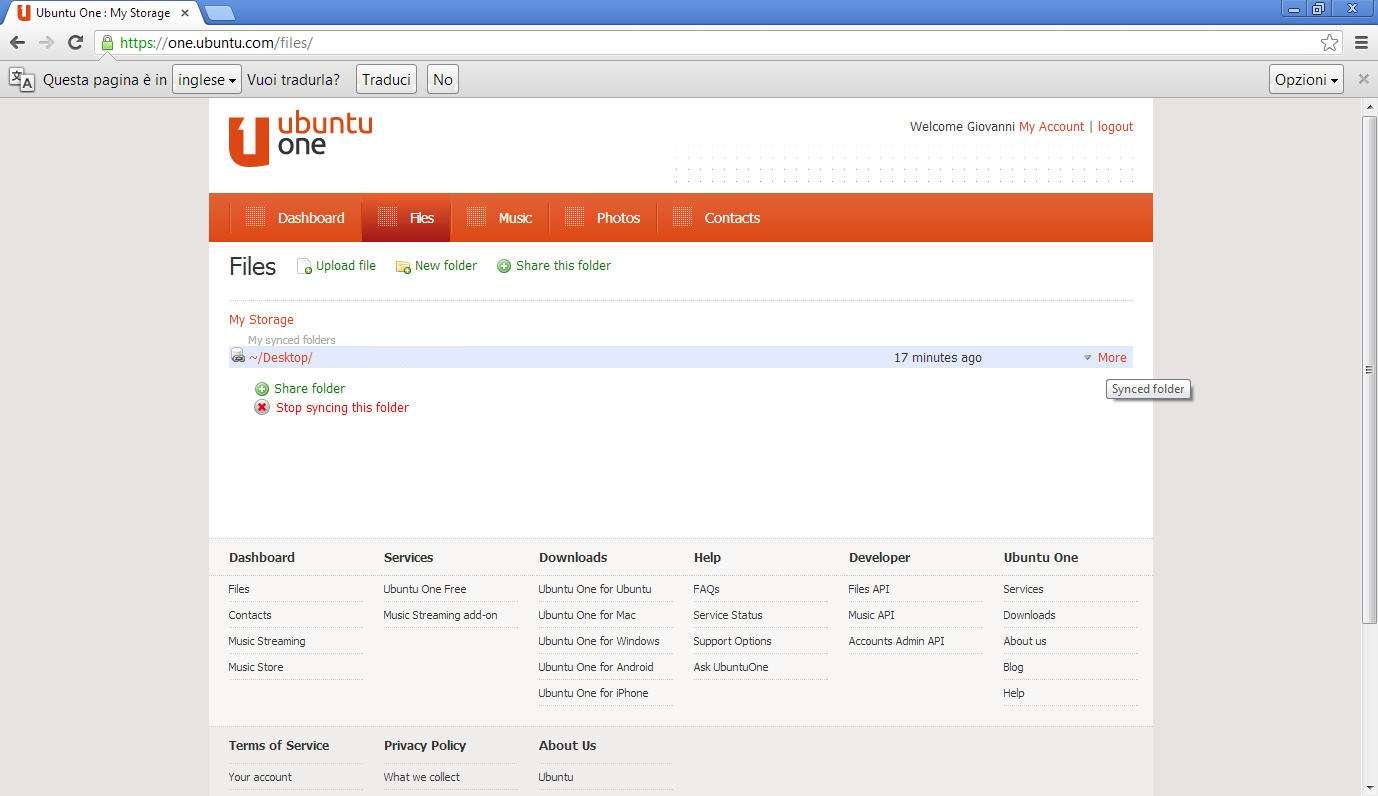Click the logout link

click(x=1115, y=127)
